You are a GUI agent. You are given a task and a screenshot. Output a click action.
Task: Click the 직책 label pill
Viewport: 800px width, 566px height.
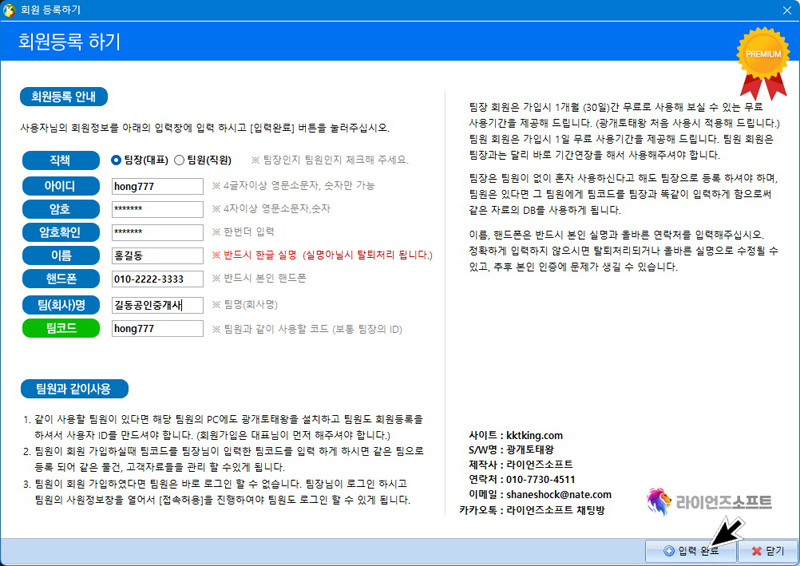[x=61, y=160]
